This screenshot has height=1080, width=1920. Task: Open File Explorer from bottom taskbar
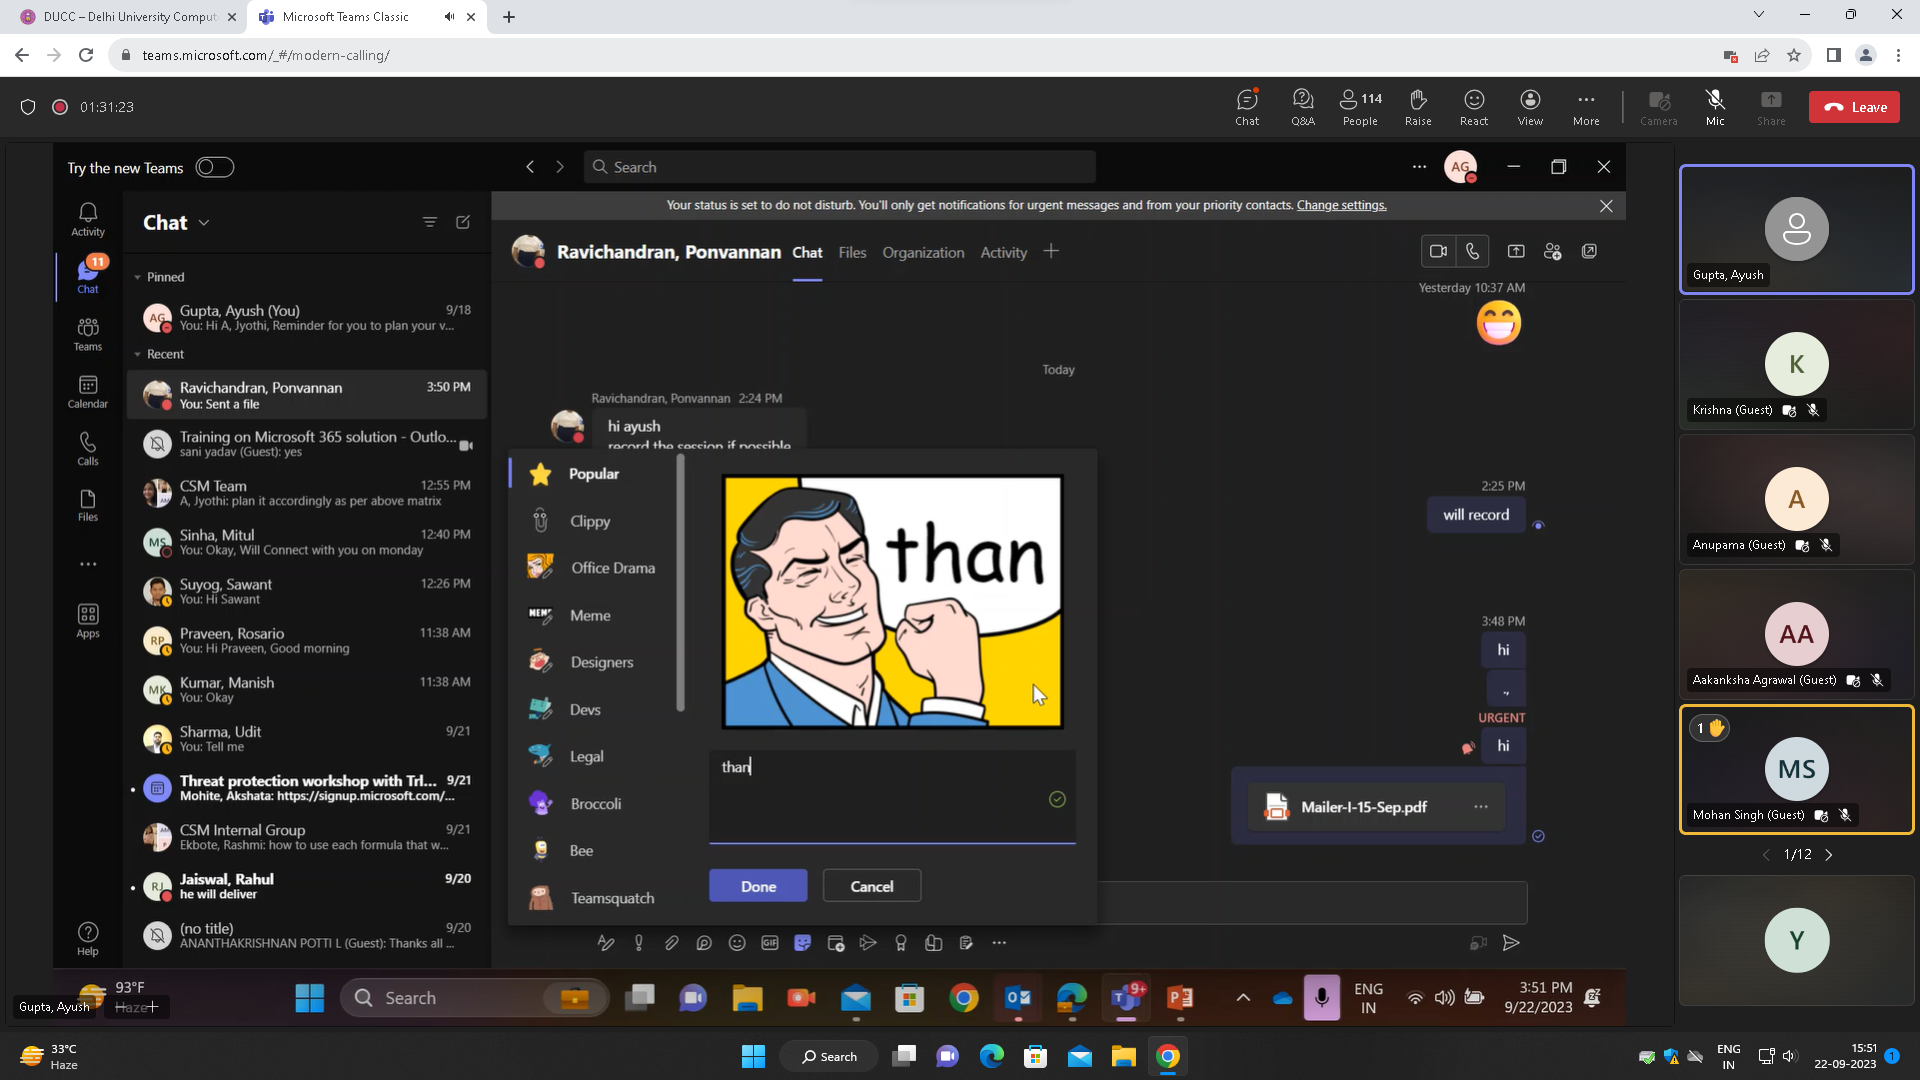click(x=1123, y=1056)
